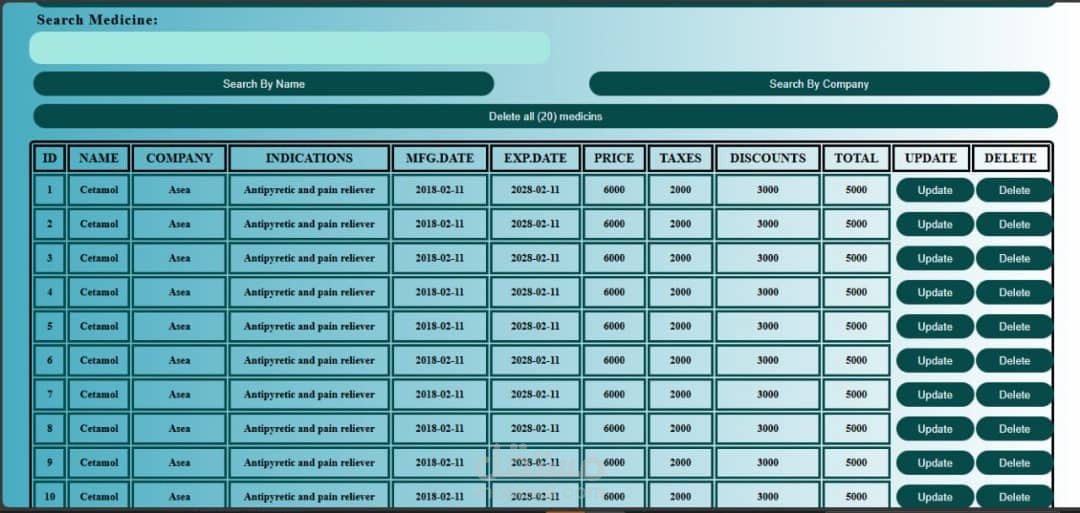The image size is (1080, 513).
Task: Click the TOTAL column header
Action: [x=856, y=158]
